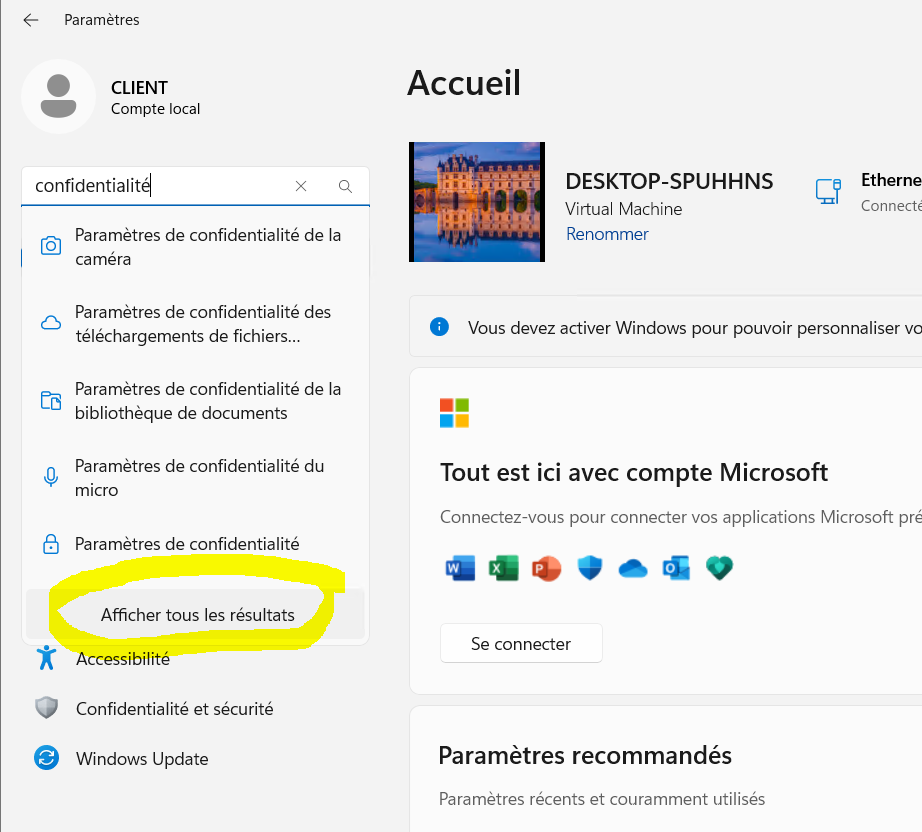
Task: Click the DESKTOP-SPUHHNS device thumbnail
Action: coord(476,202)
